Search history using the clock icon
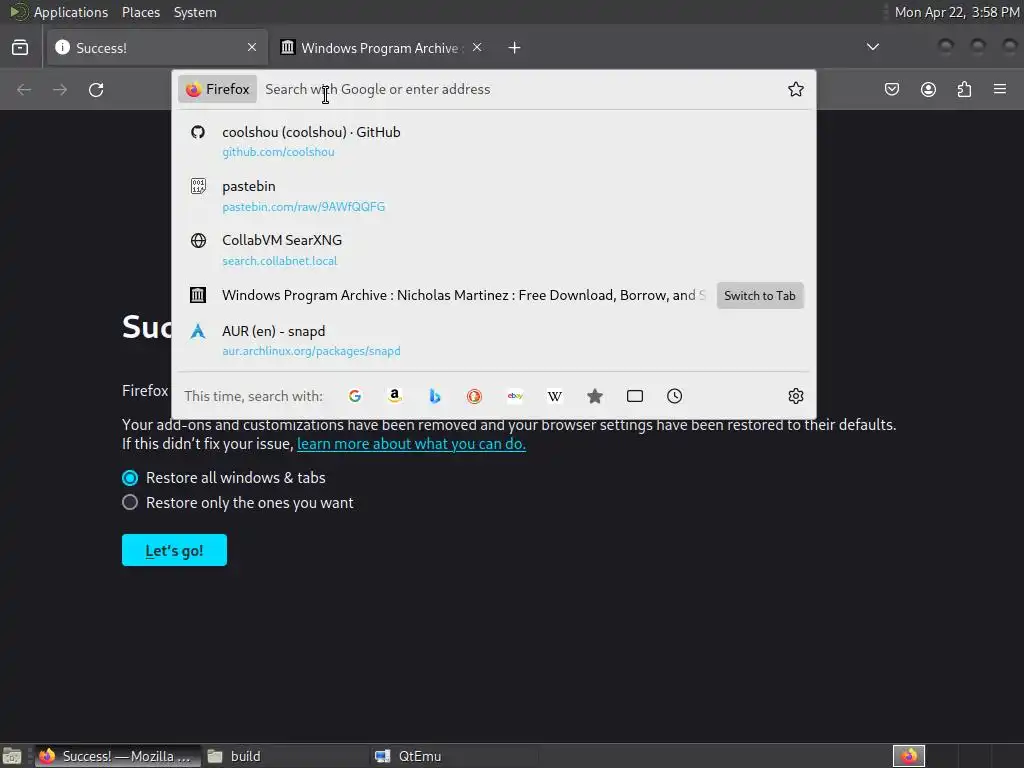Image resolution: width=1024 pixels, height=768 pixels. coord(675,396)
